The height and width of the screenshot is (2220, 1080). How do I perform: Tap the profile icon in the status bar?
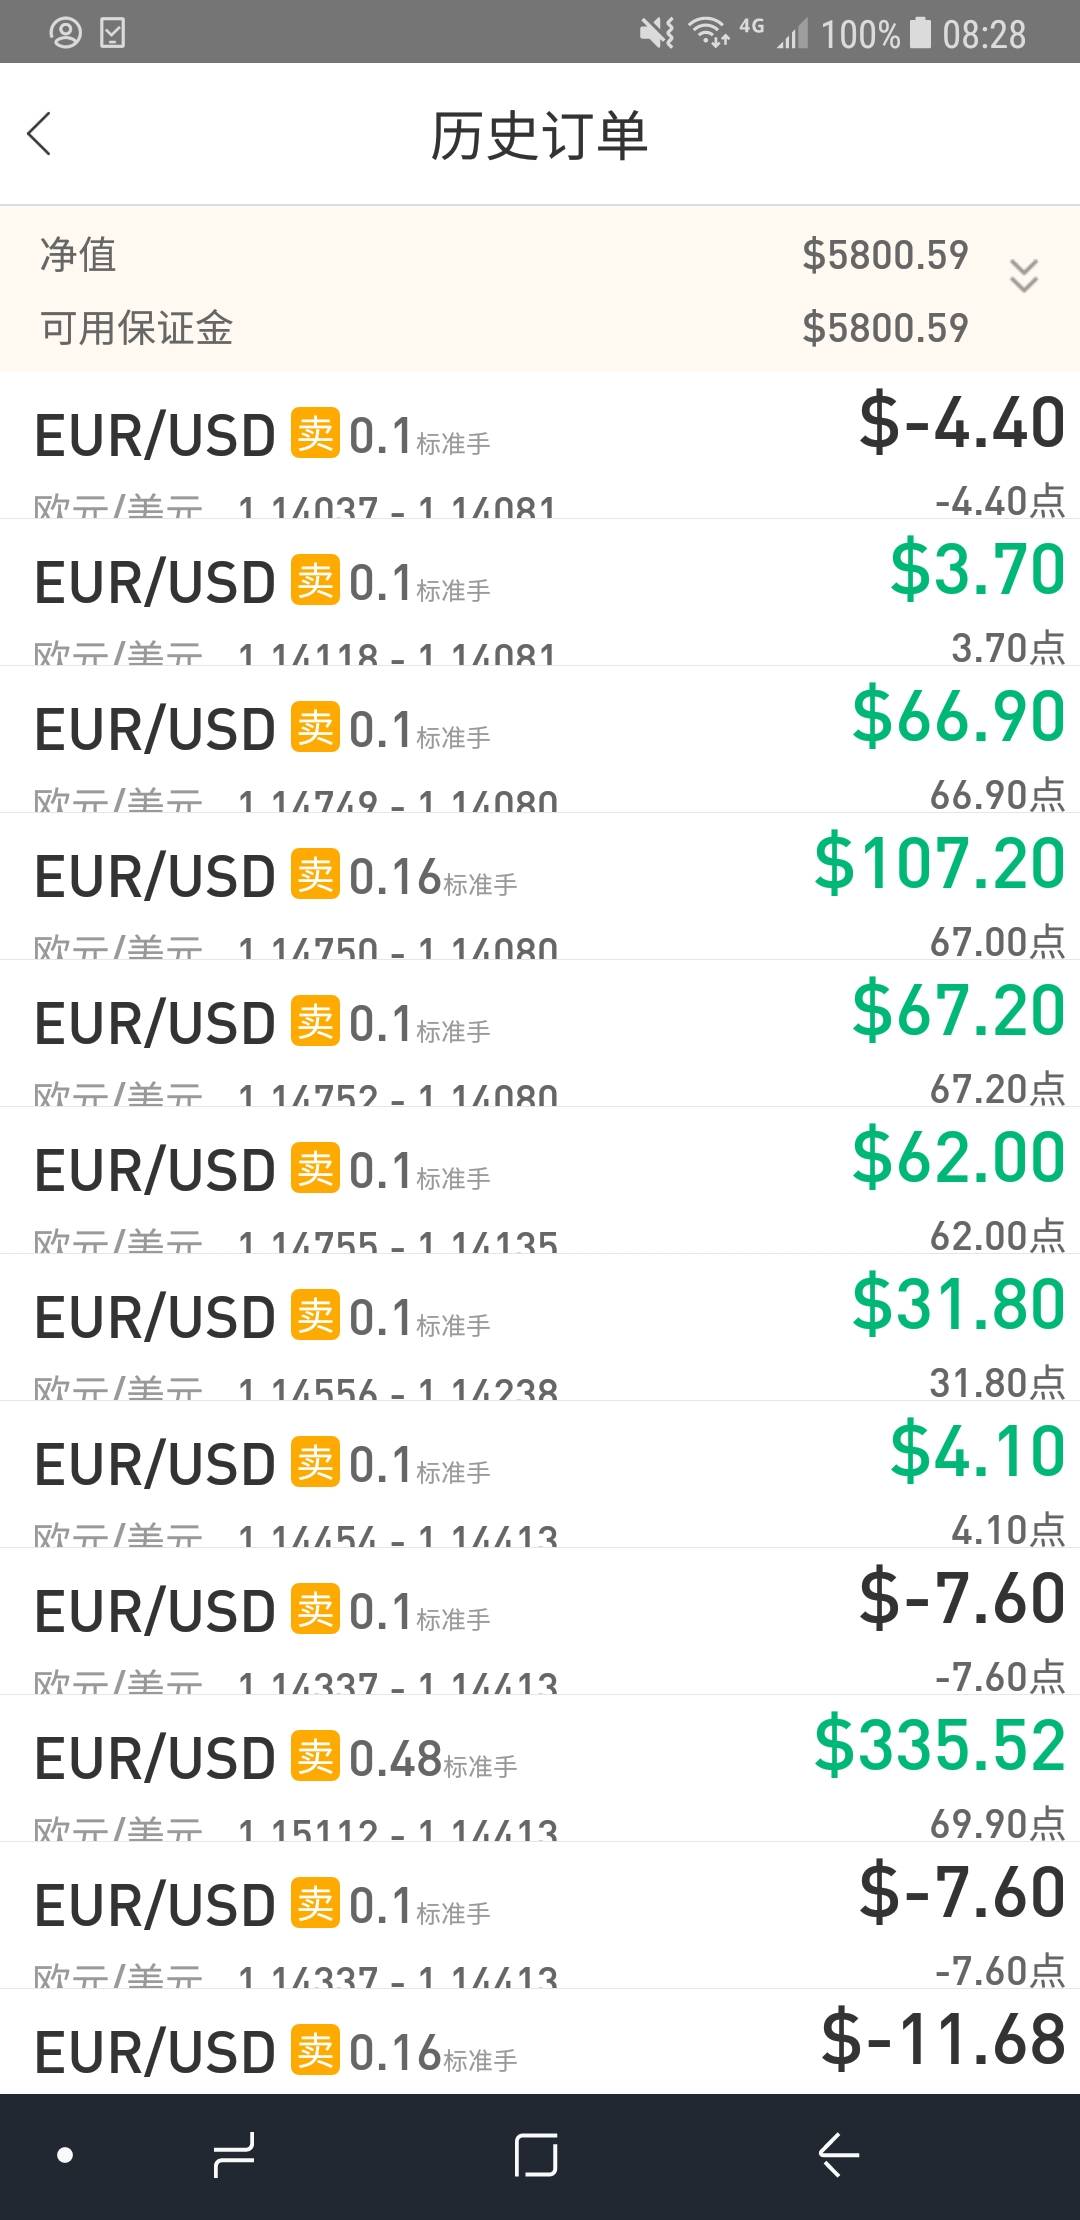[66, 33]
